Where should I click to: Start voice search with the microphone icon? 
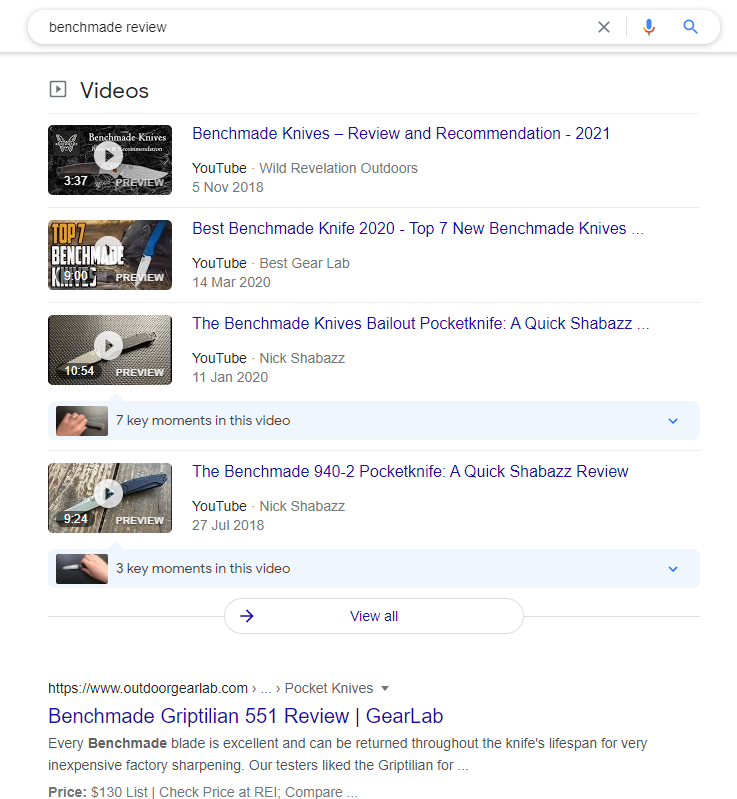(x=648, y=27)
